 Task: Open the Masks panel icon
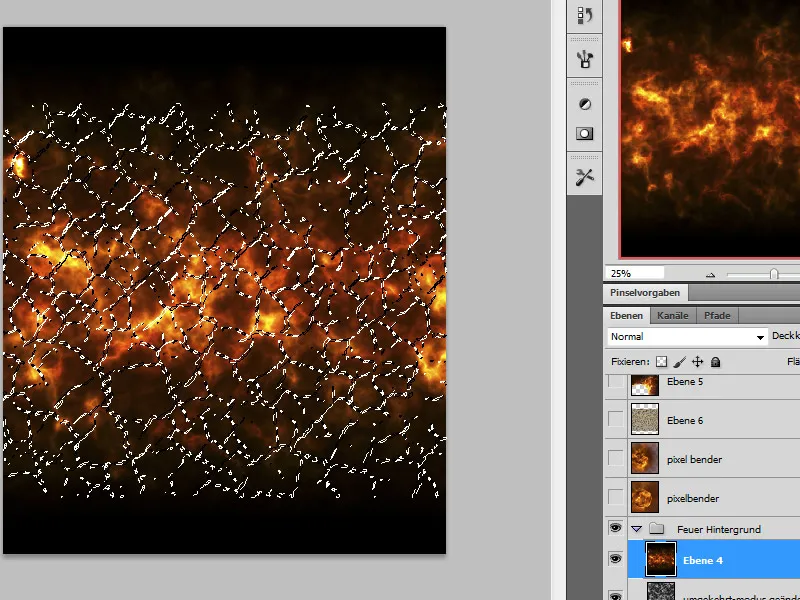click(x=585, y=134)
